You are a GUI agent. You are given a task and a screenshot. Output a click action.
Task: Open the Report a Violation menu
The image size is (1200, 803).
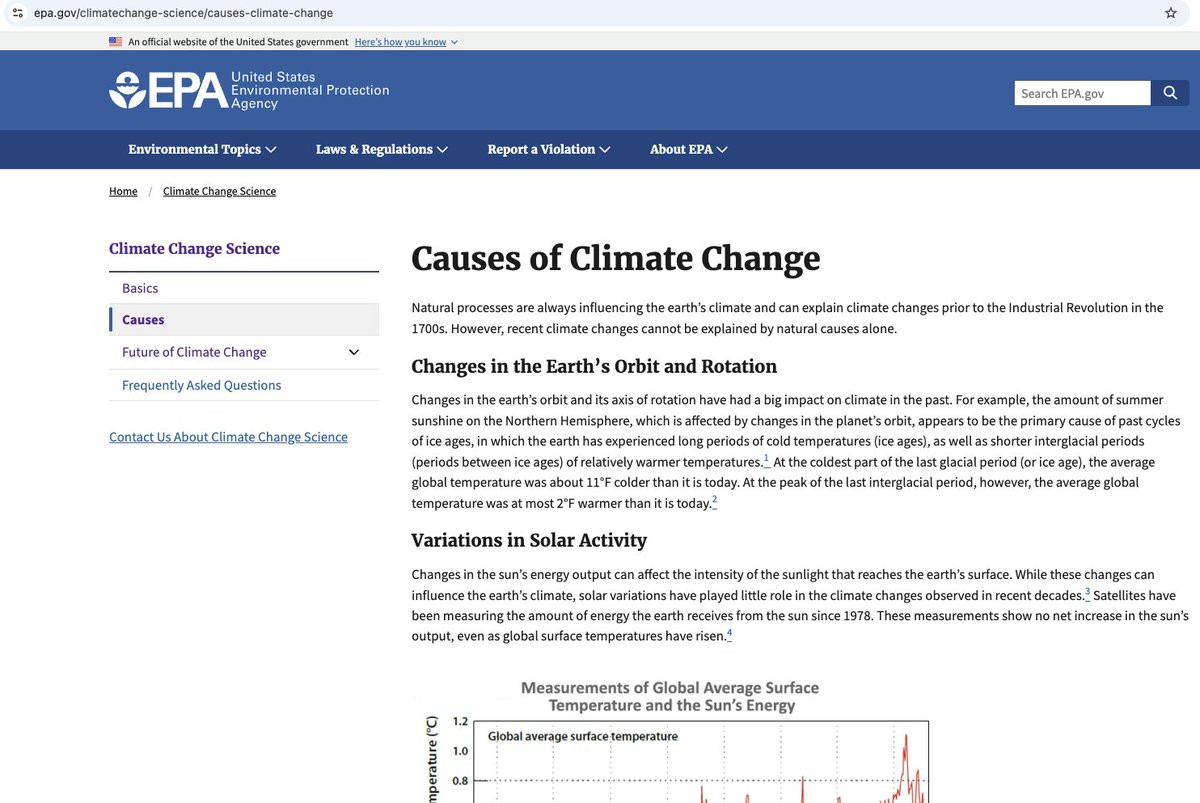point(548,149)
